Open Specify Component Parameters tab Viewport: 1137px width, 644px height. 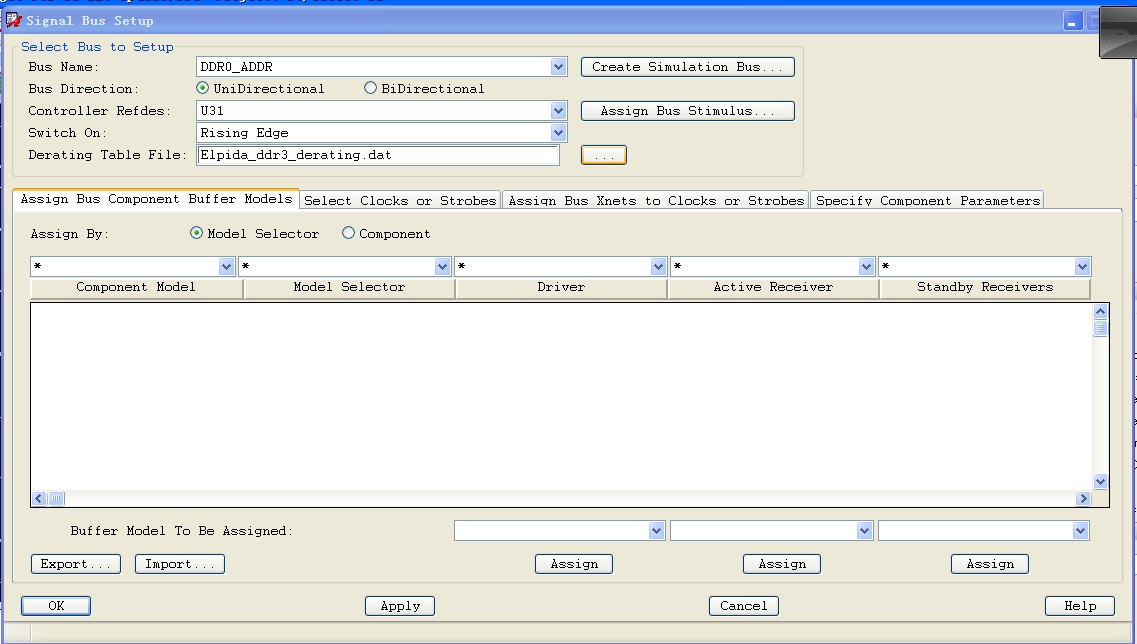(x=927, y=201)
